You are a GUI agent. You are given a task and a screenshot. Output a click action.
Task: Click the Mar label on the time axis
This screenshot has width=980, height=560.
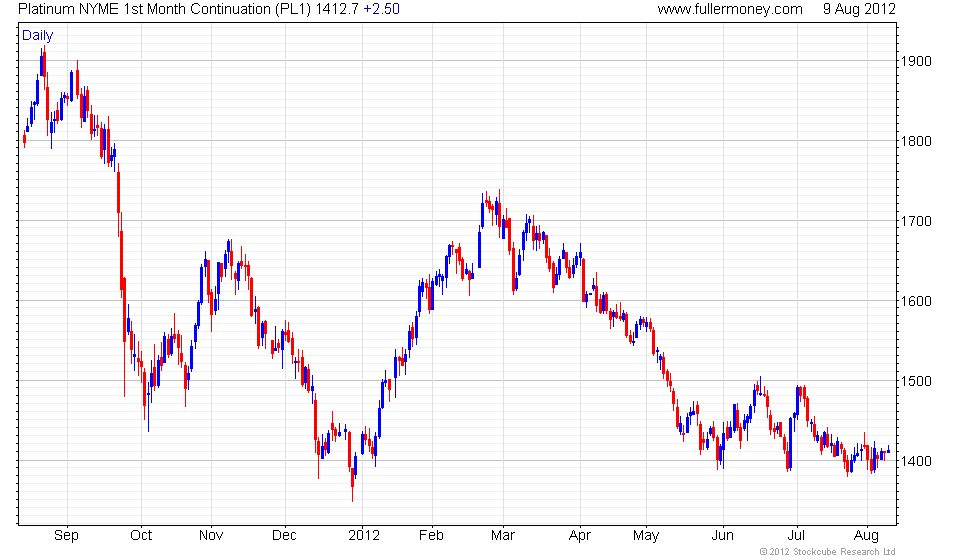(x=503, y=536)
